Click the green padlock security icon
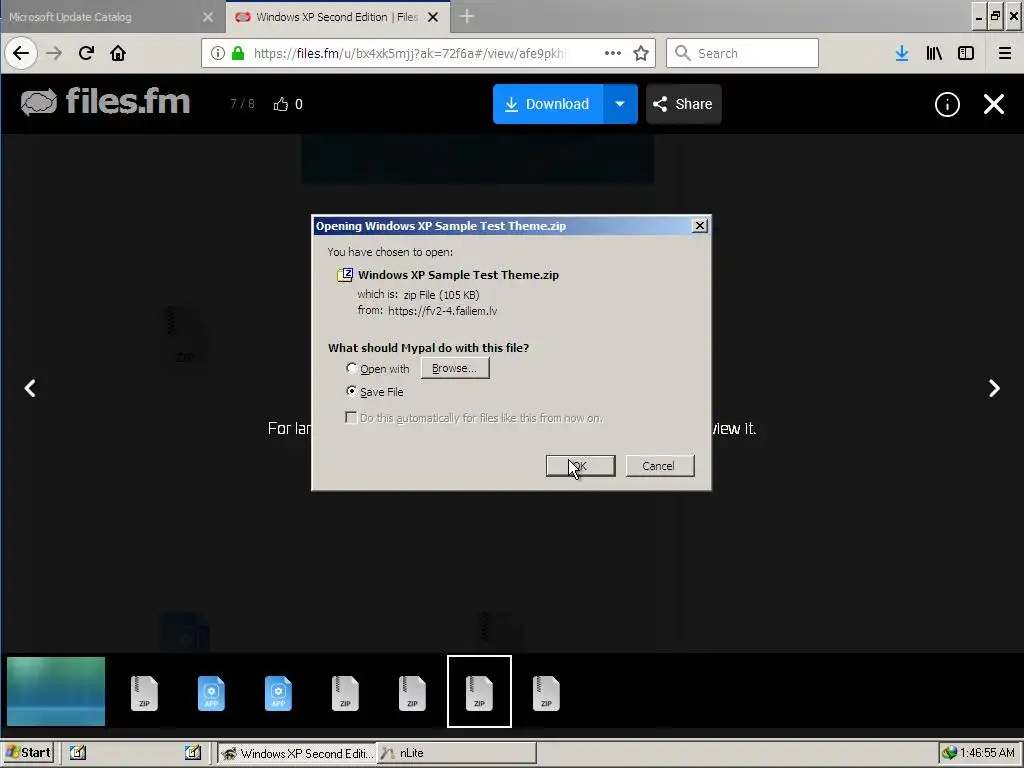This screenshot has height=768, width=1024. click(x=238, y=53)
